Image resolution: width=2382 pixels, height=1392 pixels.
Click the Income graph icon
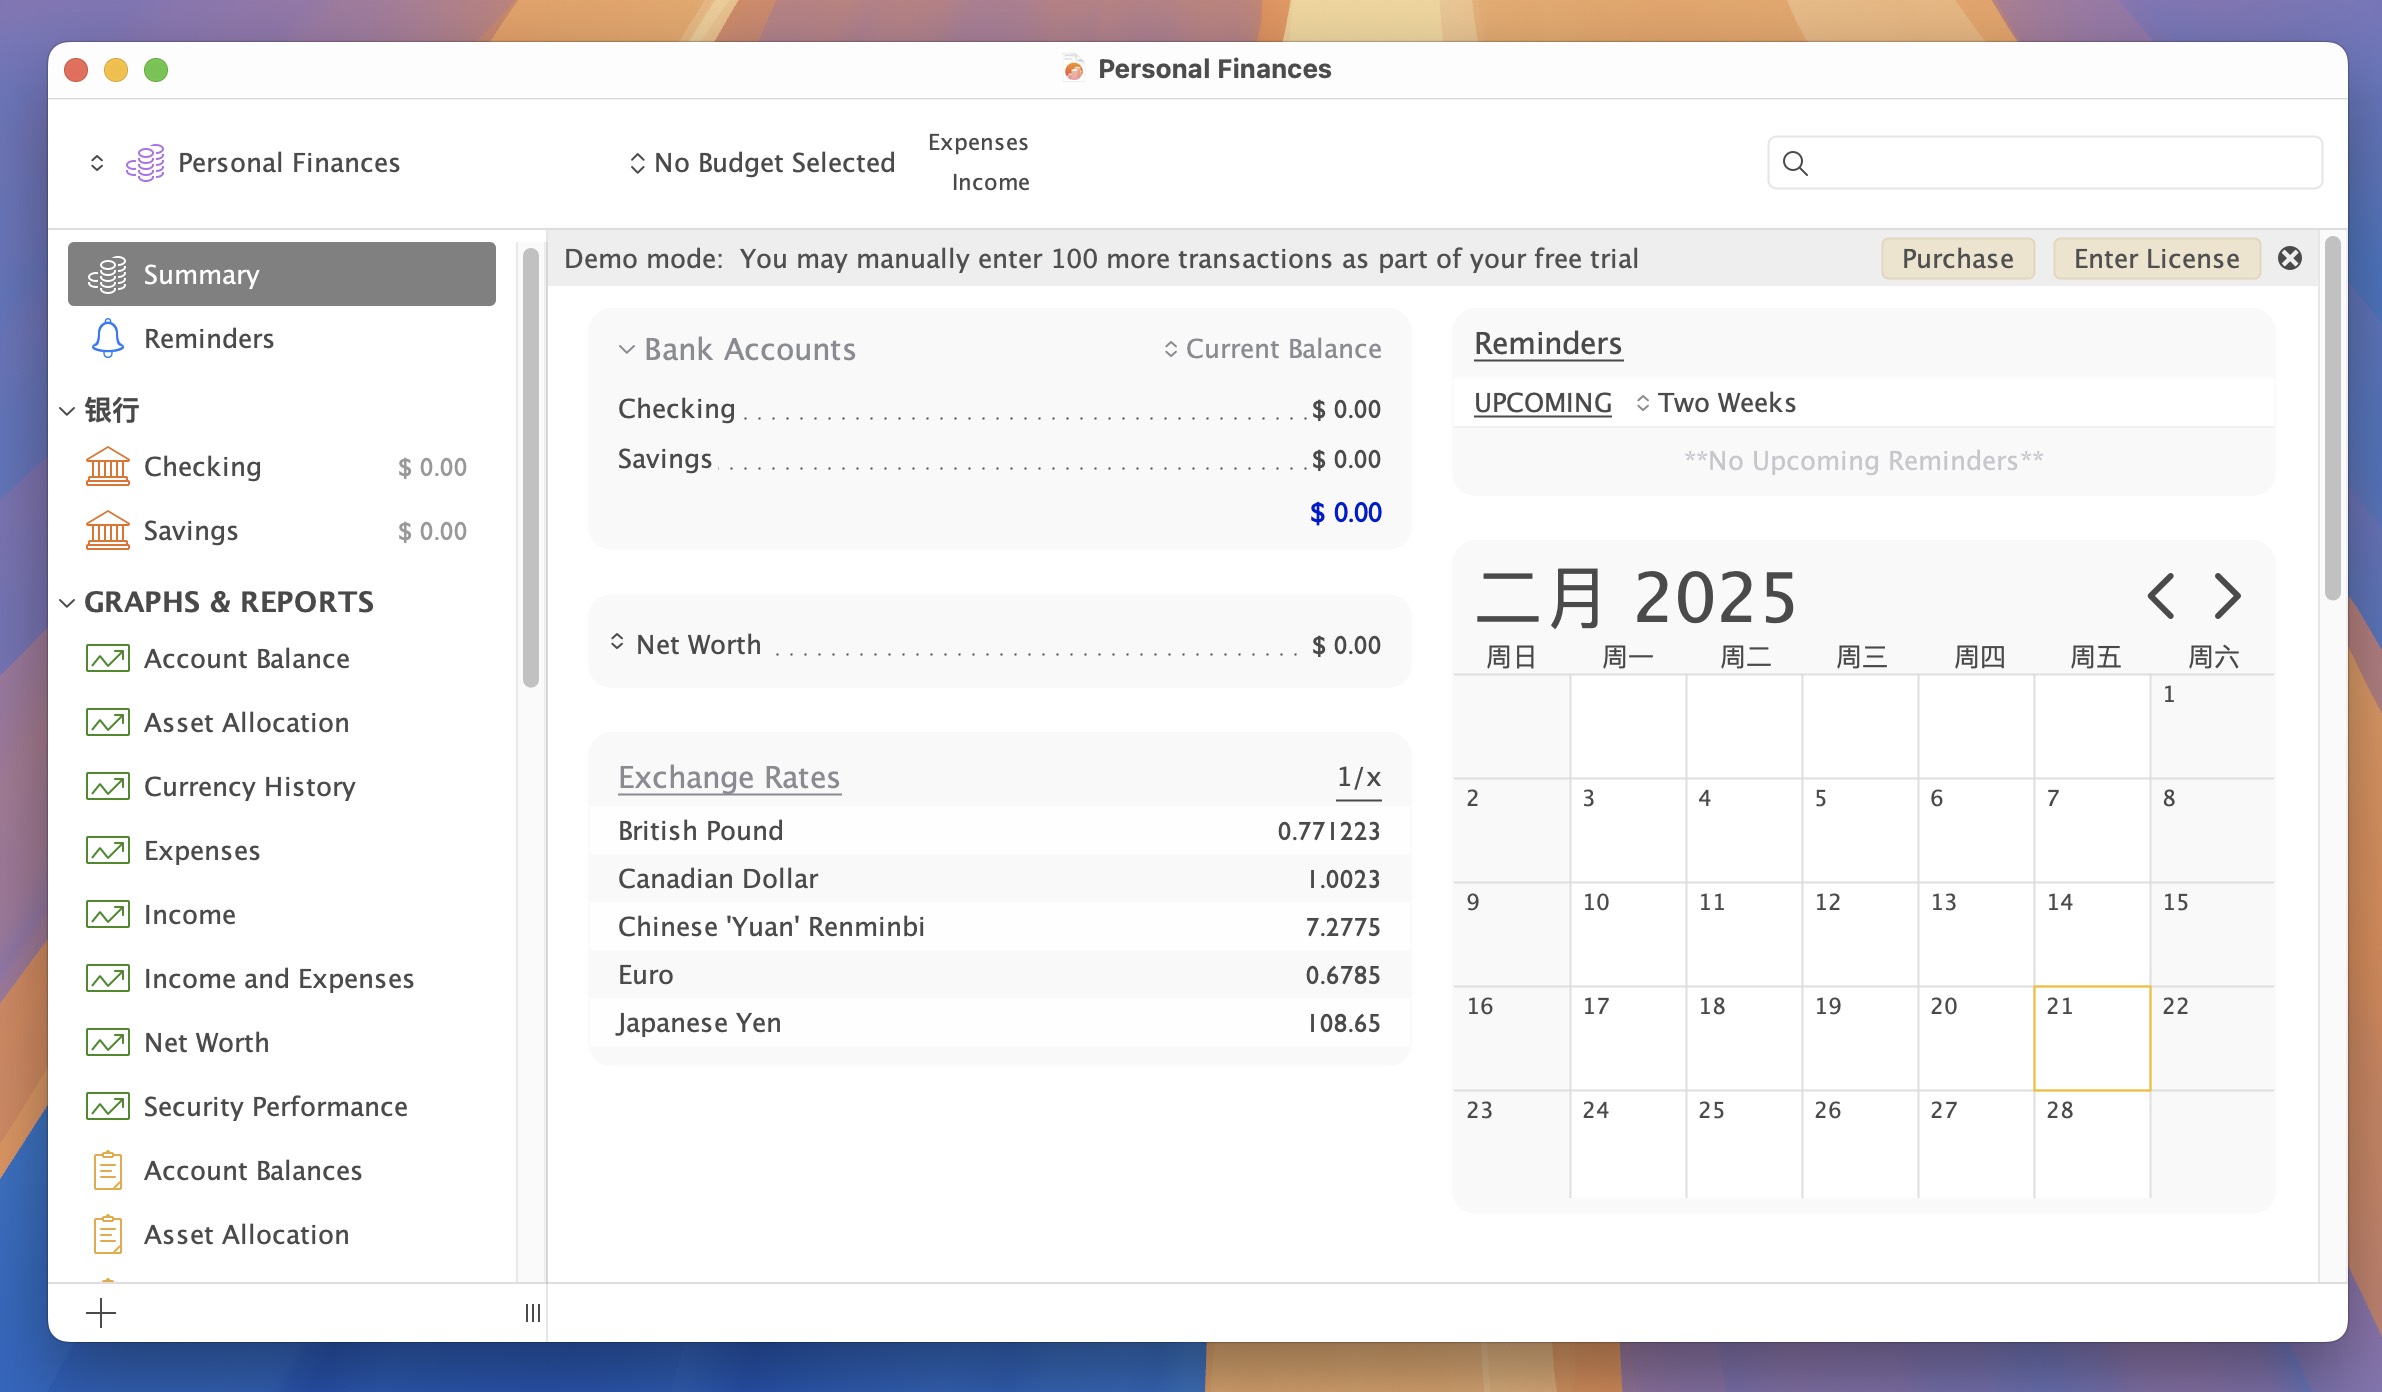point(107,915)
